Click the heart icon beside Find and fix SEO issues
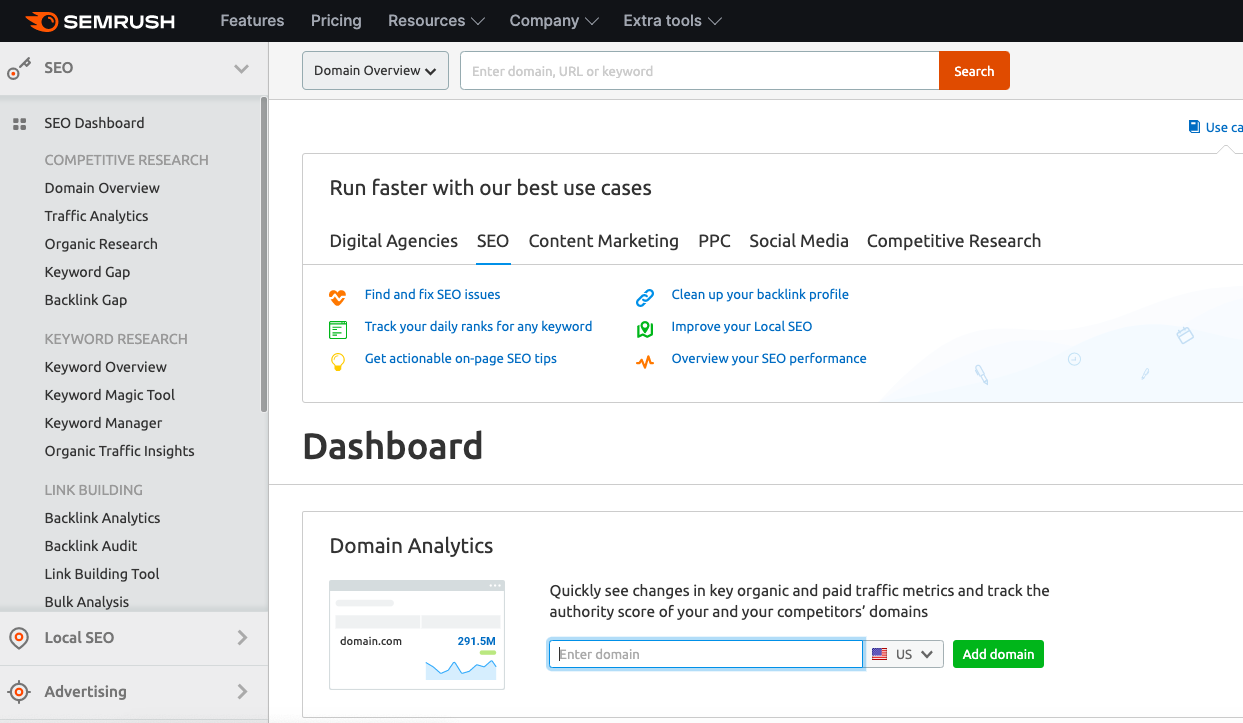Viewport: 1243px width, 723px height. pos(338,296)
